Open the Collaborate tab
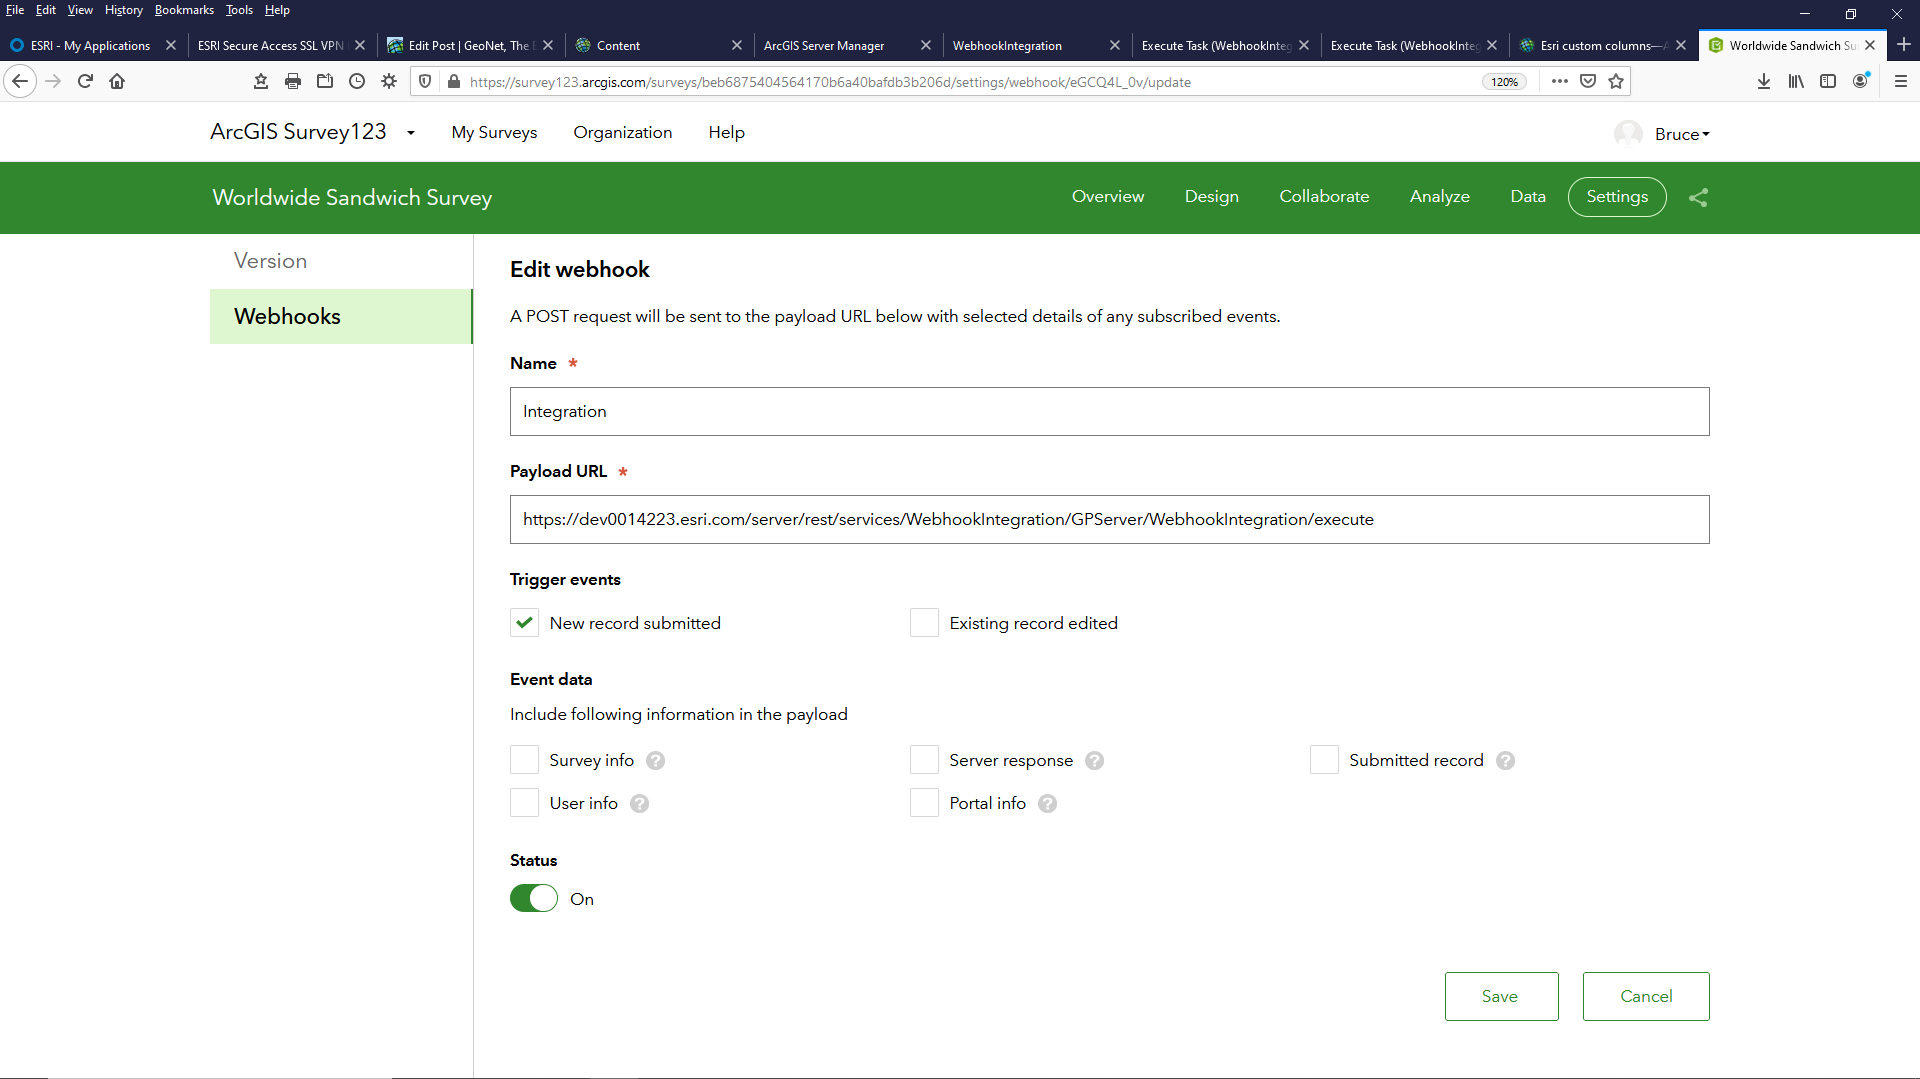The height and width of the screenshot is (1079, 1920). [x=1324, y=196]
